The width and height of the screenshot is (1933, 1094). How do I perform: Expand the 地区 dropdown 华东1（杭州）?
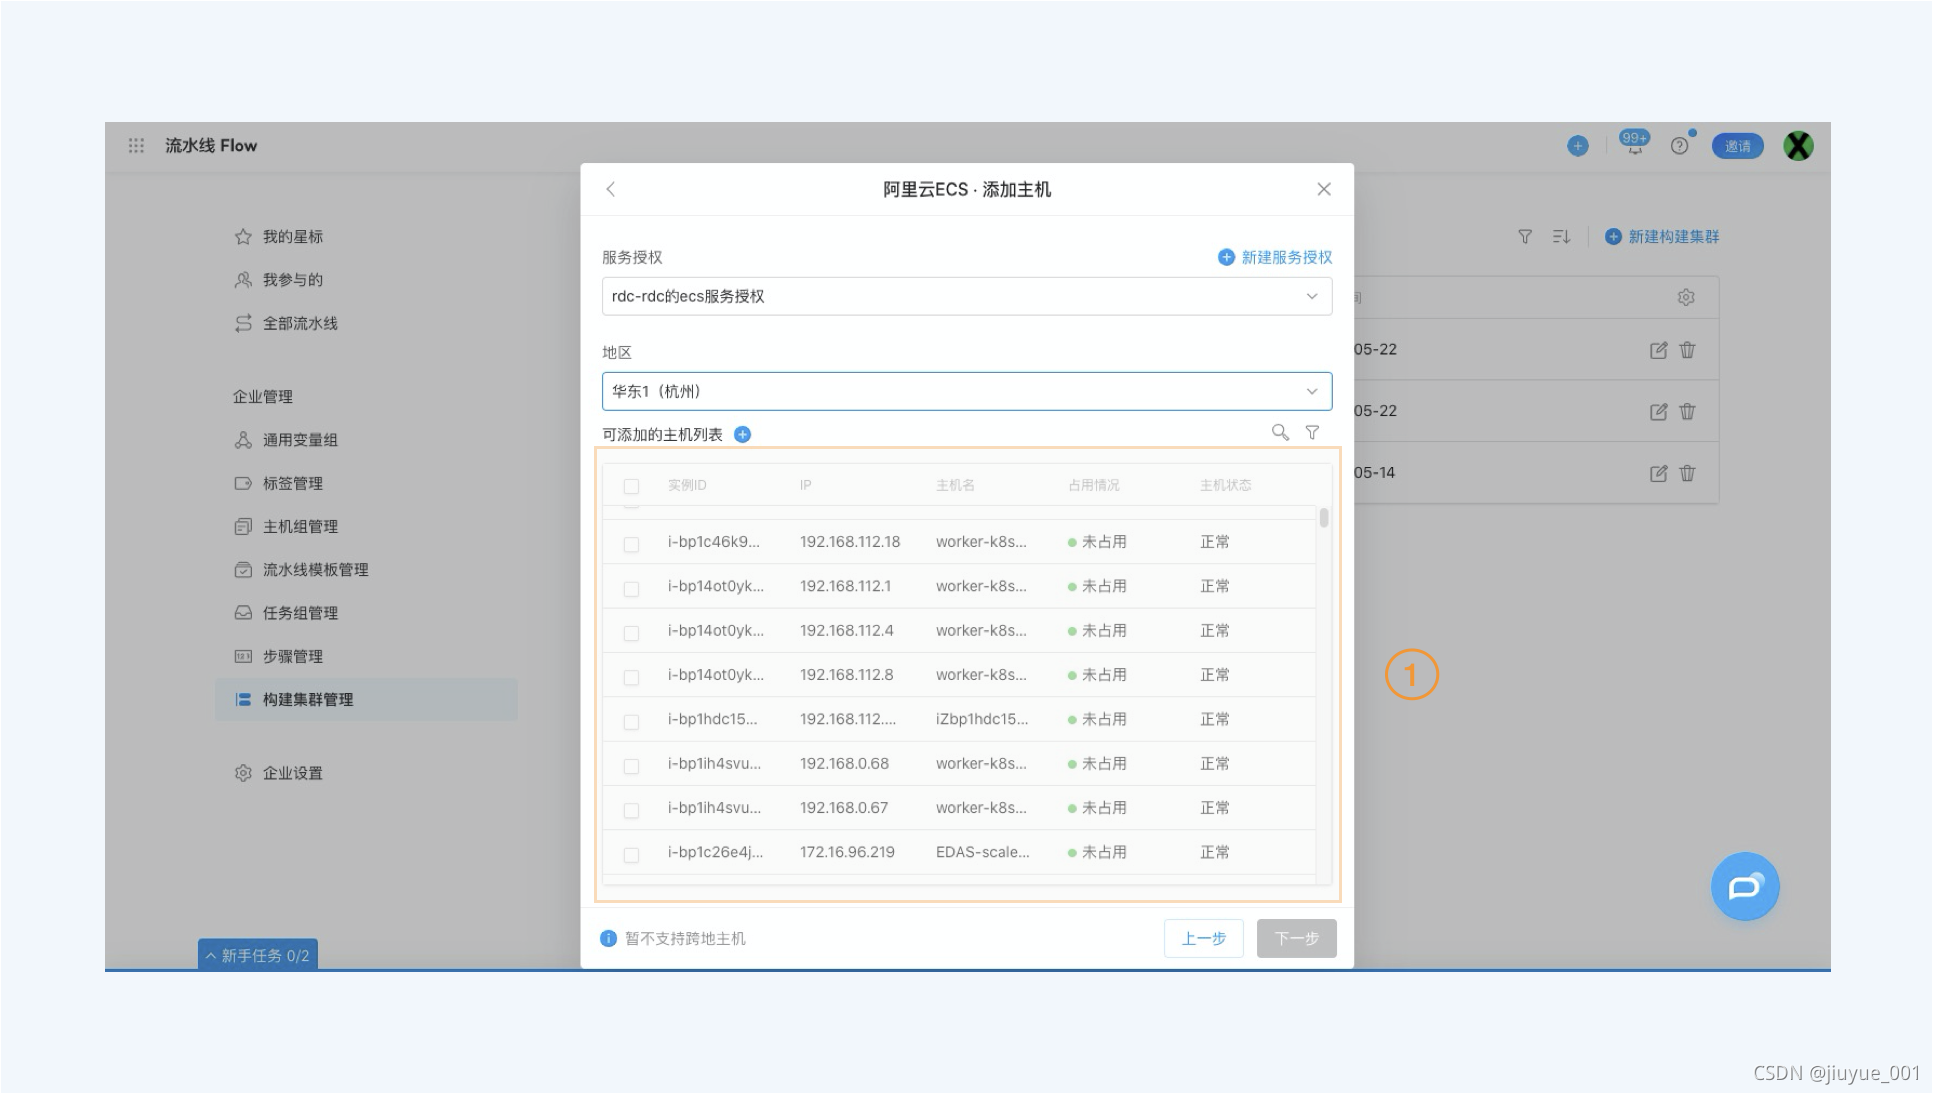click(967, 391)
